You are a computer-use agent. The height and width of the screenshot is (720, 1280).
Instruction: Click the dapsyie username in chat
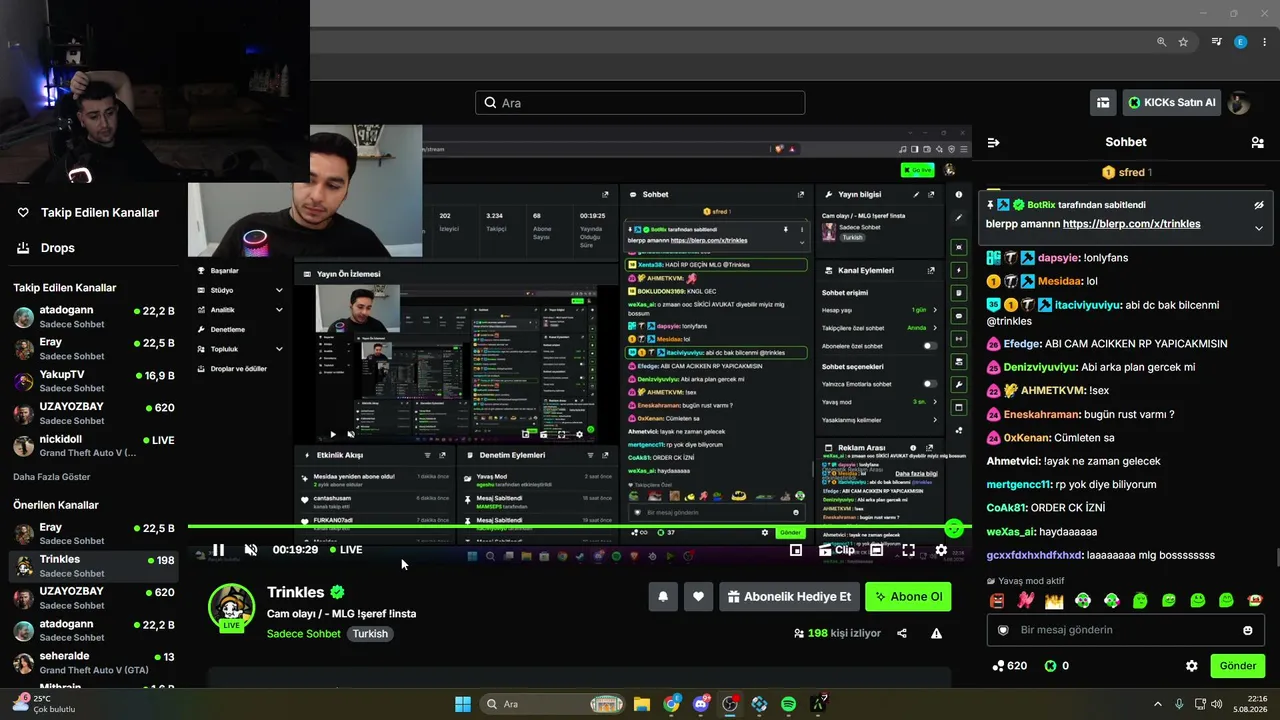tap(1059, 258)
